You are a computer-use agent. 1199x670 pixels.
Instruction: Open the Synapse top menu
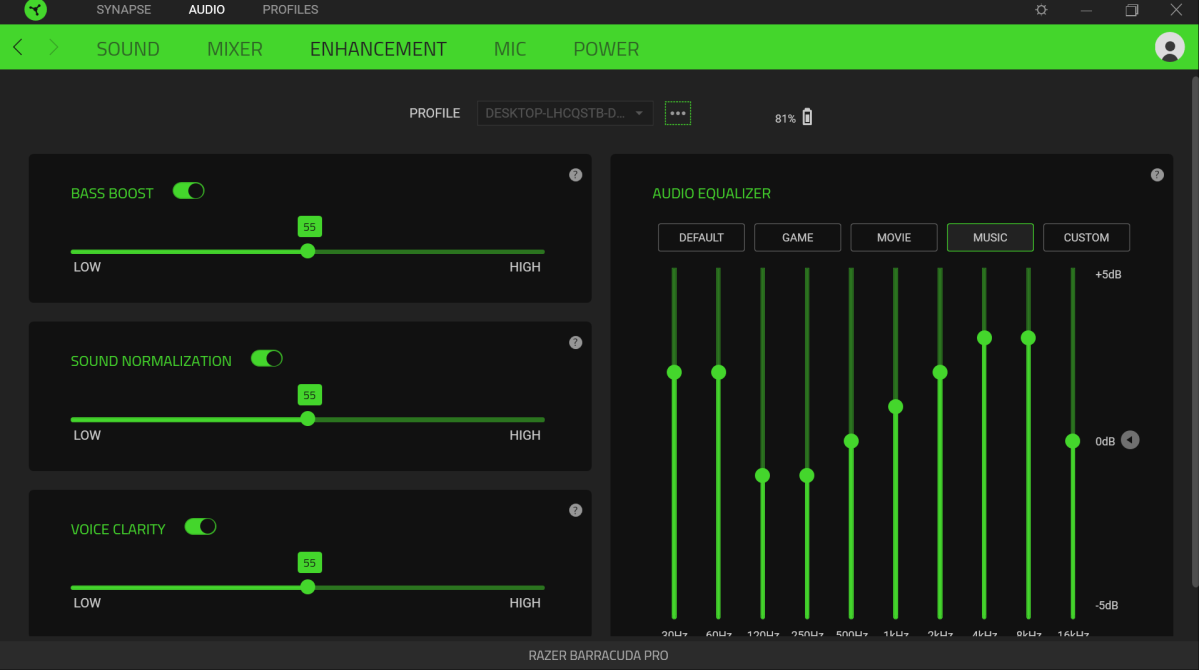pos(124,10)
